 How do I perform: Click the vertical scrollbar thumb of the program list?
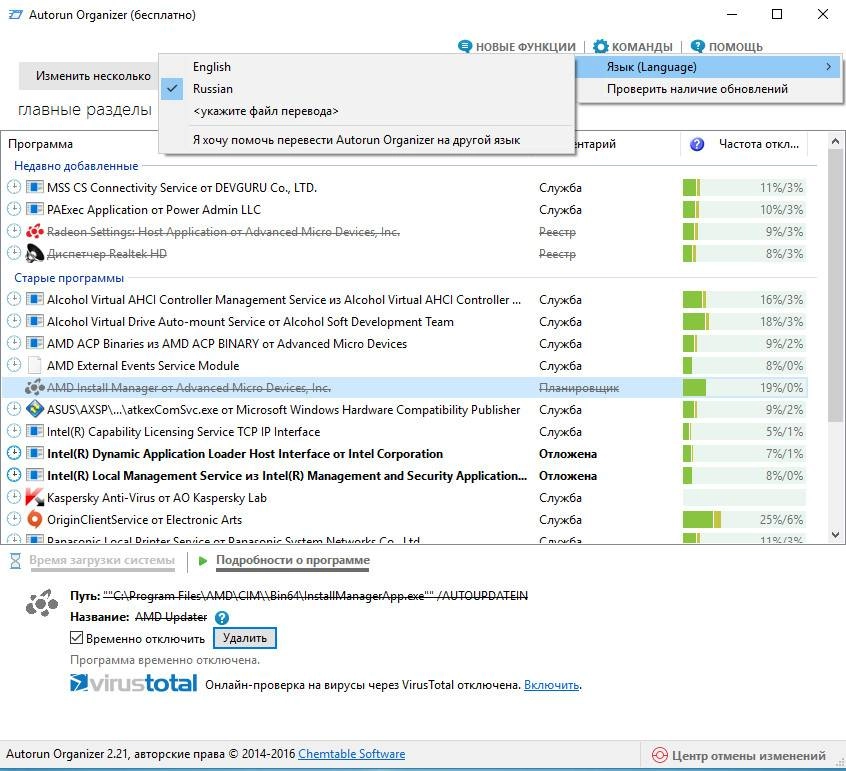(x=835, y=286)
